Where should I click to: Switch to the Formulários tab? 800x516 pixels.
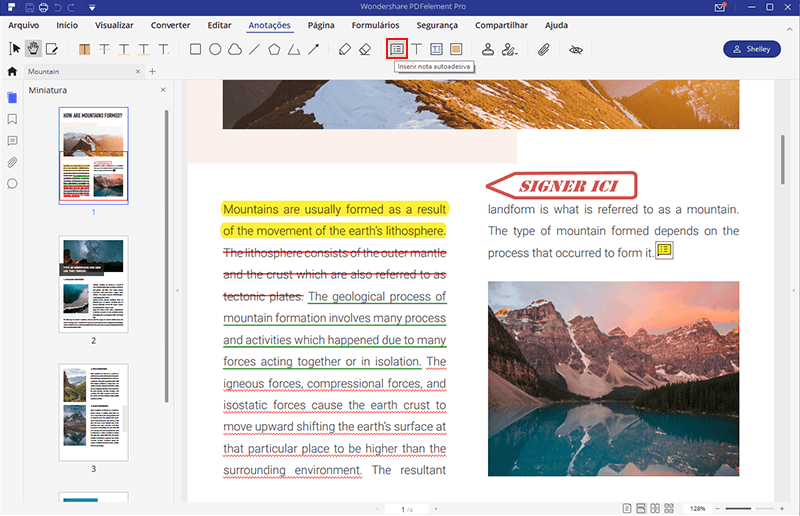pyautogui.click(x=375, y=24)
